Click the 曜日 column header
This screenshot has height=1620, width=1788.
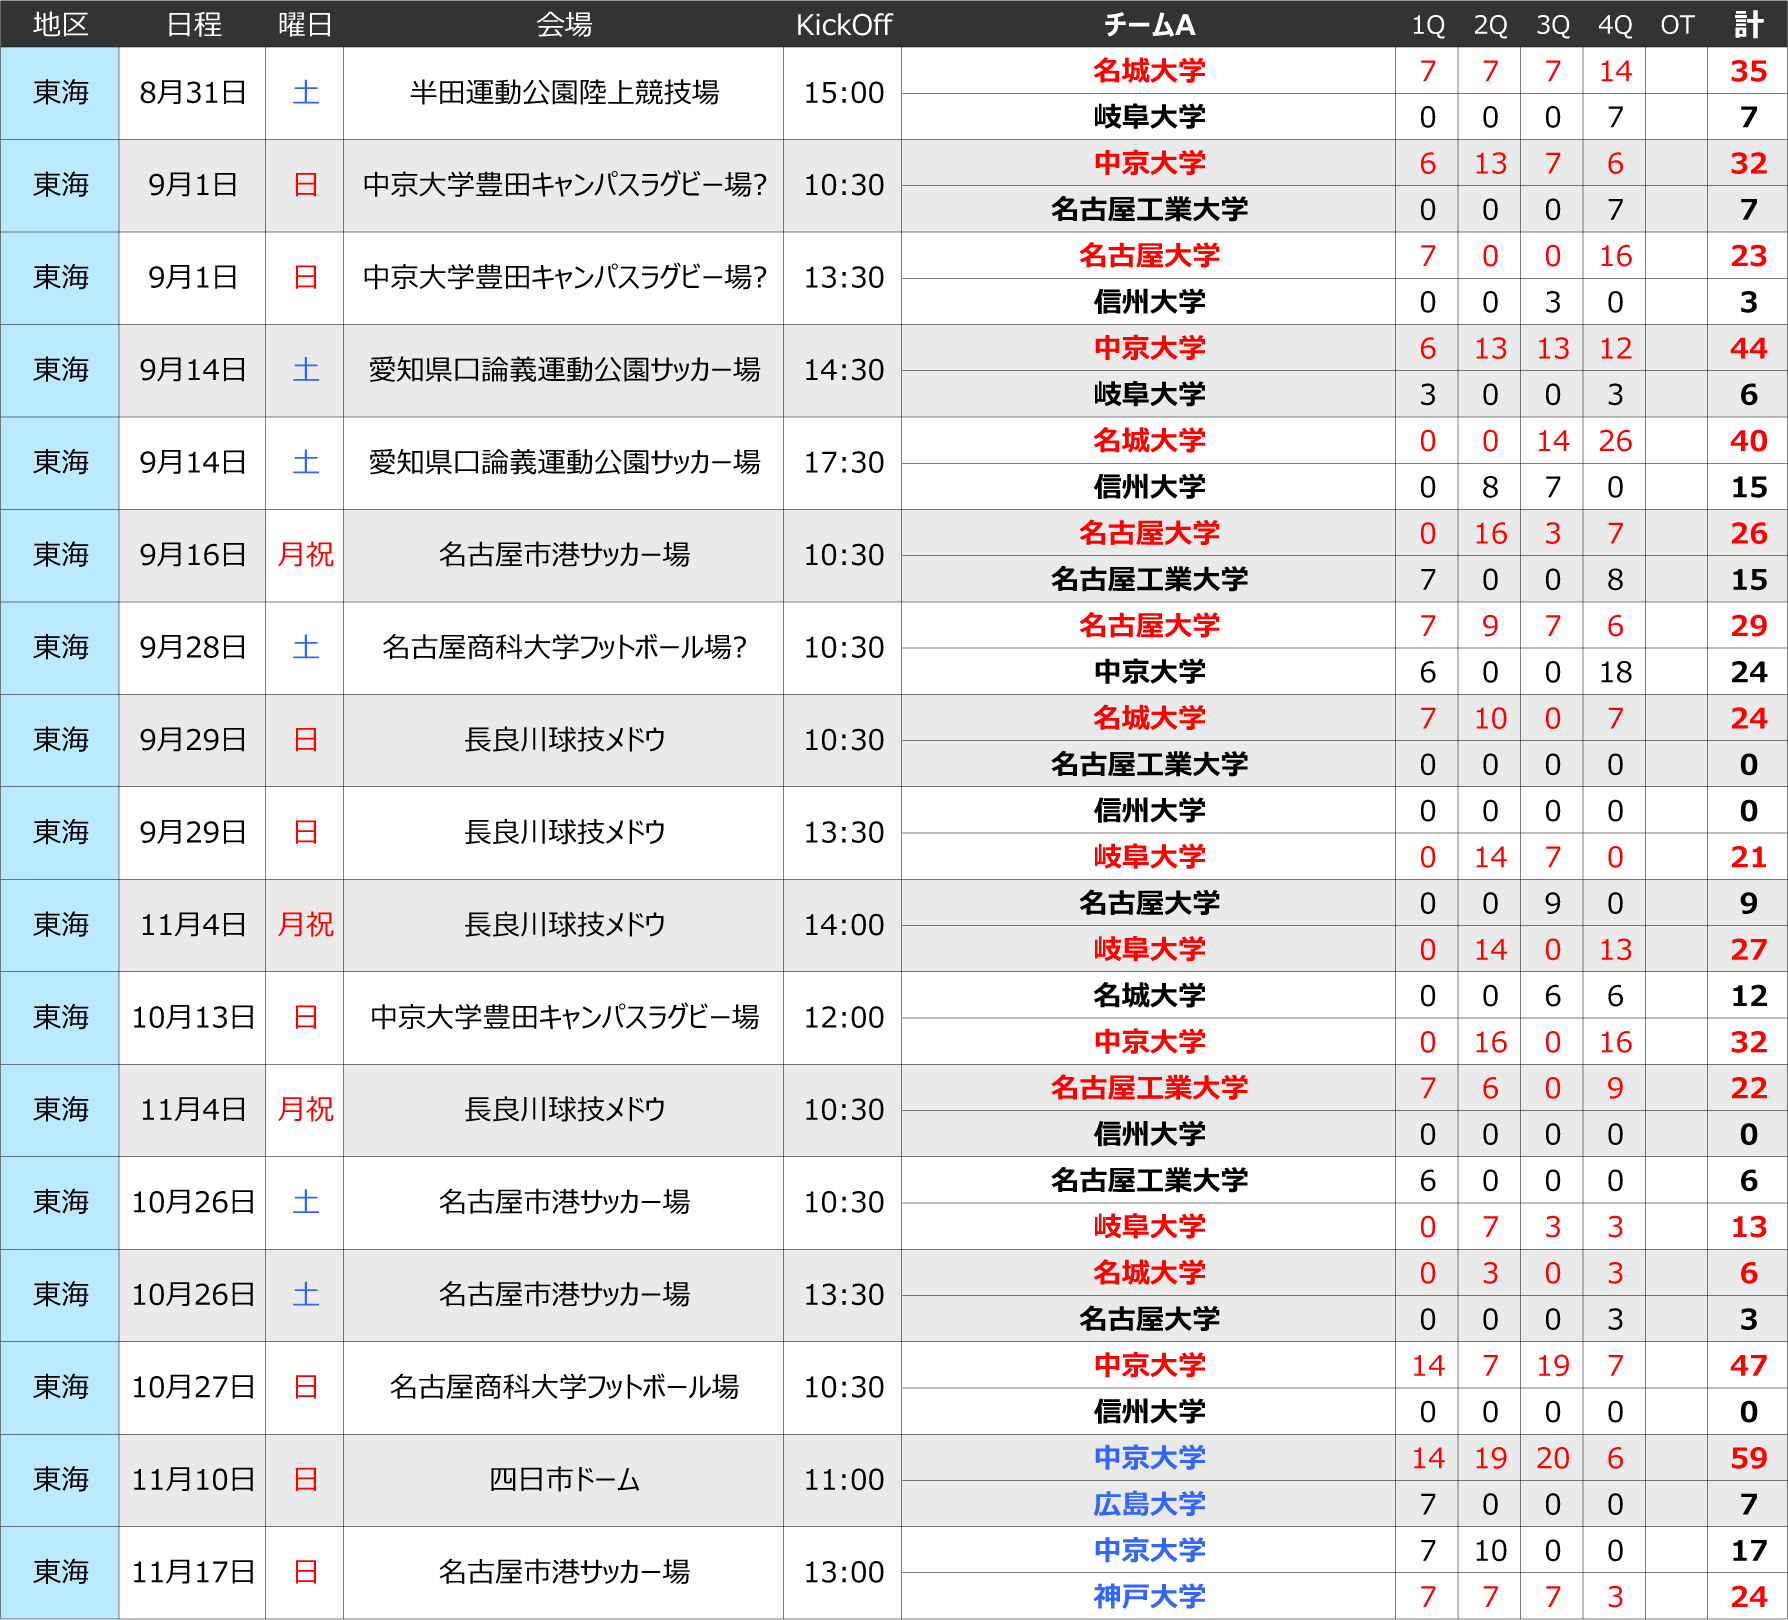(x=305, y=24)
